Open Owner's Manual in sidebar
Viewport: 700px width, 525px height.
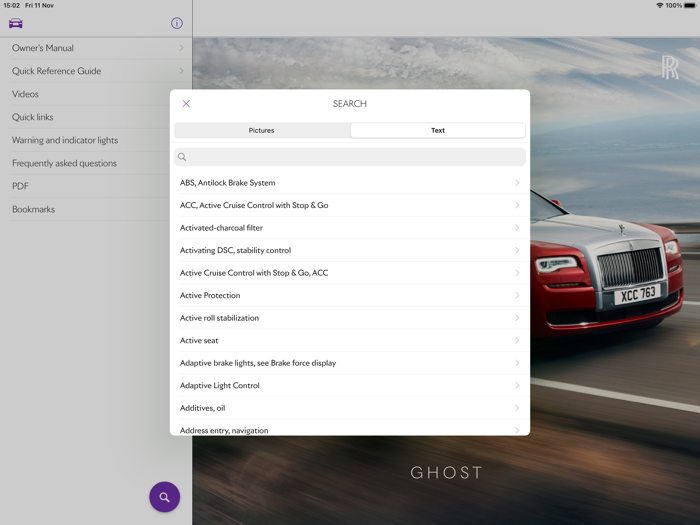(x=96, y=48)
